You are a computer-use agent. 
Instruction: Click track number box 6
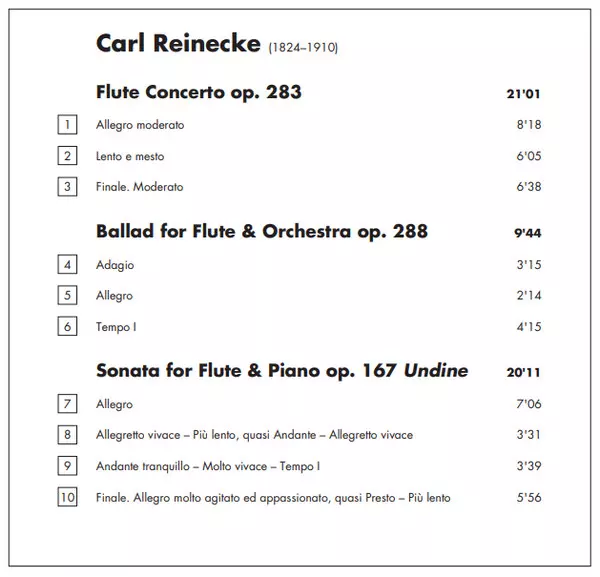pos(68,326)
